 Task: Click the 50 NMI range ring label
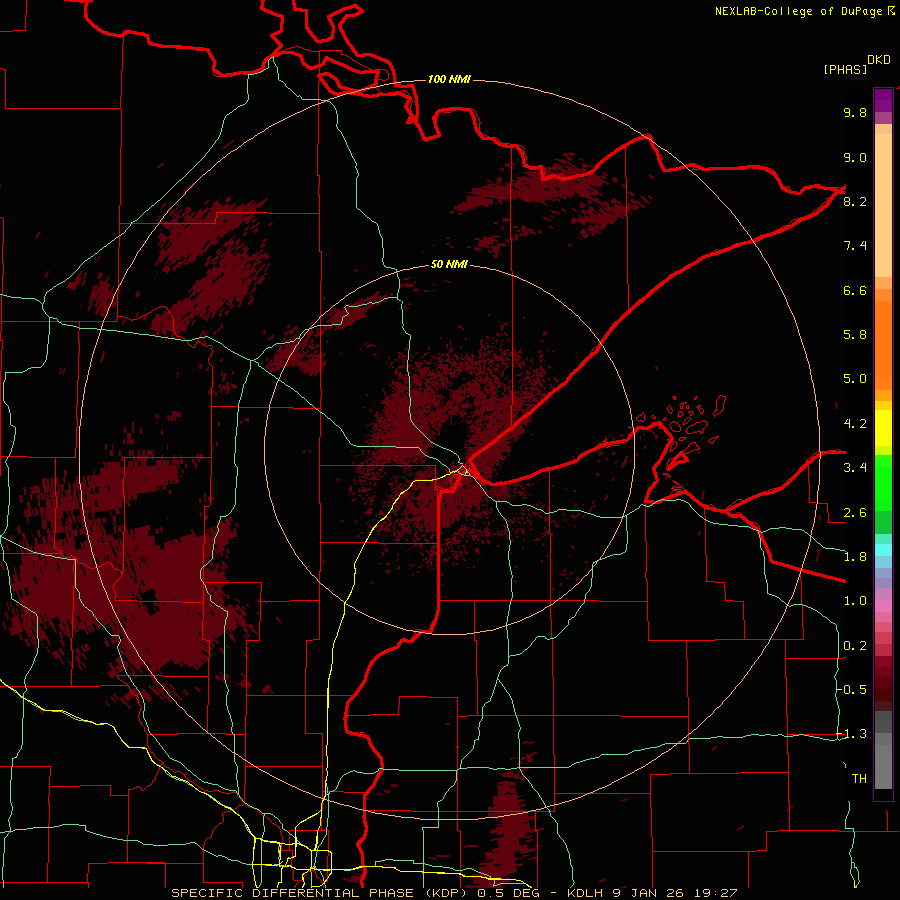449,265
